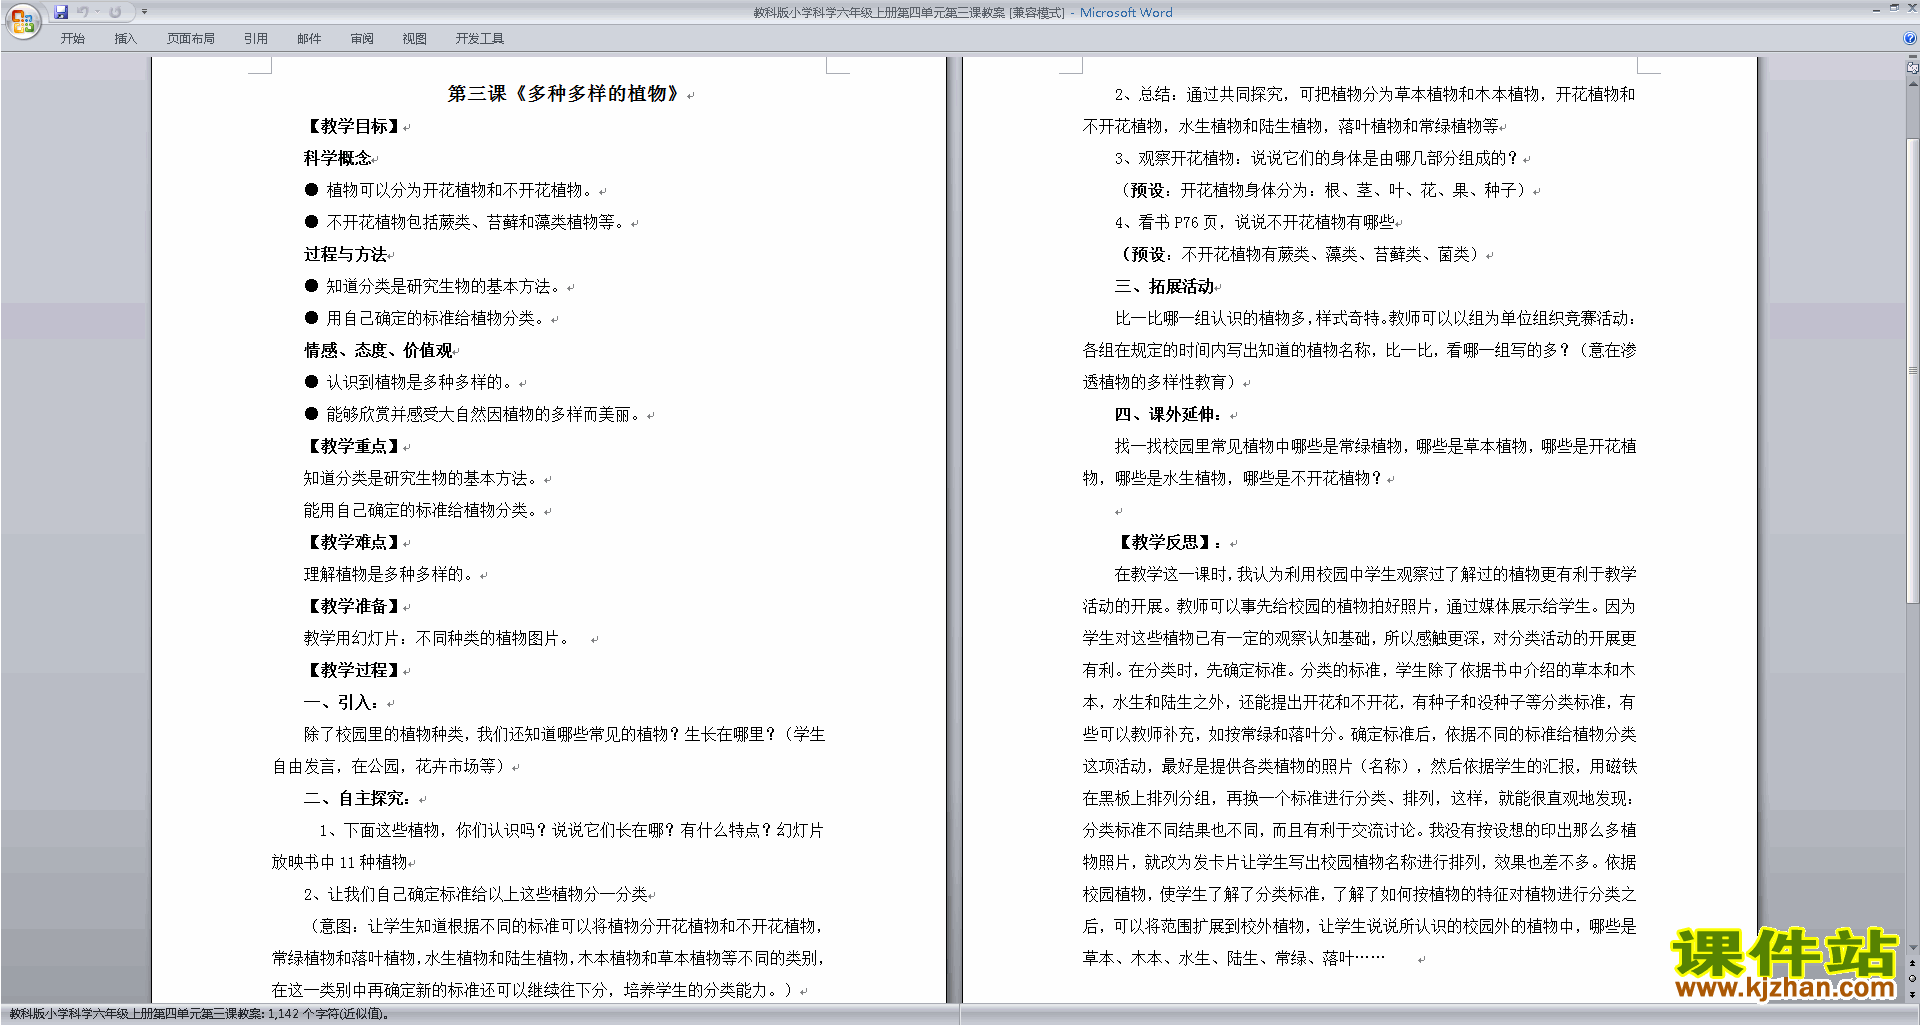Click the 过程与方法 subheading
The width and height of the screenshot is (1920, 1025).
click(x=346, y=254)
